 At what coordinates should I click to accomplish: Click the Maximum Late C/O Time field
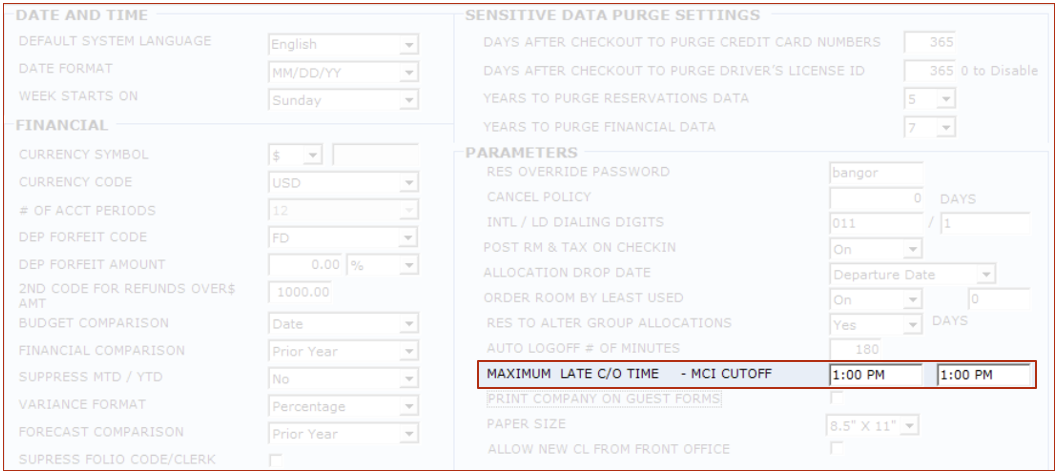tap(876, 375)
